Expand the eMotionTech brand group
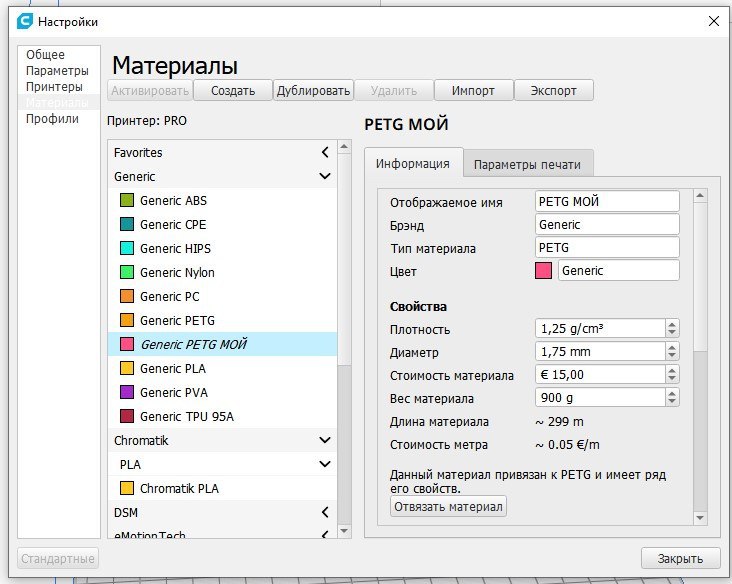Image resolution: width=732 pixels, height=584 pixels. pyautogui.click(x=325, y=535)
